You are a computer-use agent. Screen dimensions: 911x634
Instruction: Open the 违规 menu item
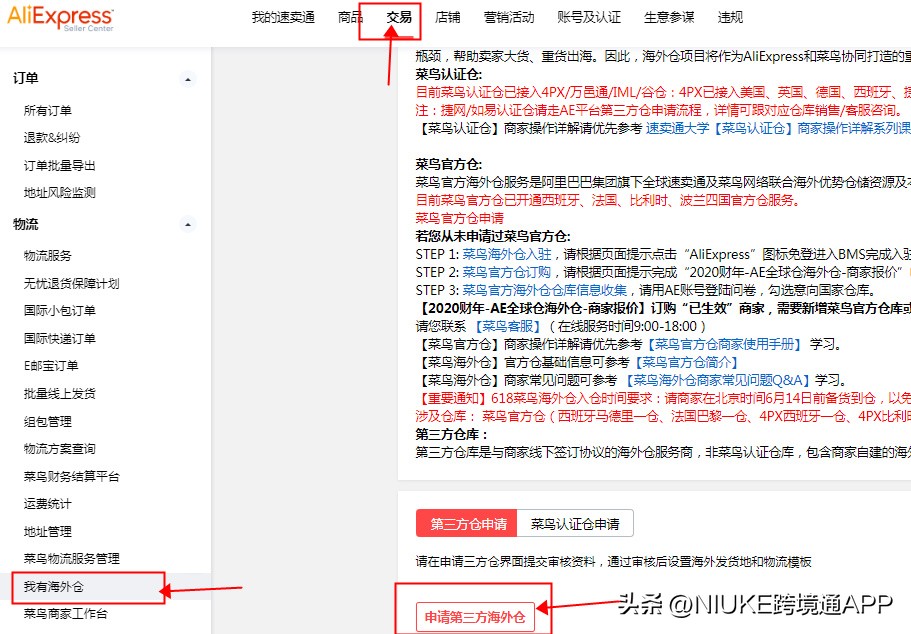[x=724, y=17]
